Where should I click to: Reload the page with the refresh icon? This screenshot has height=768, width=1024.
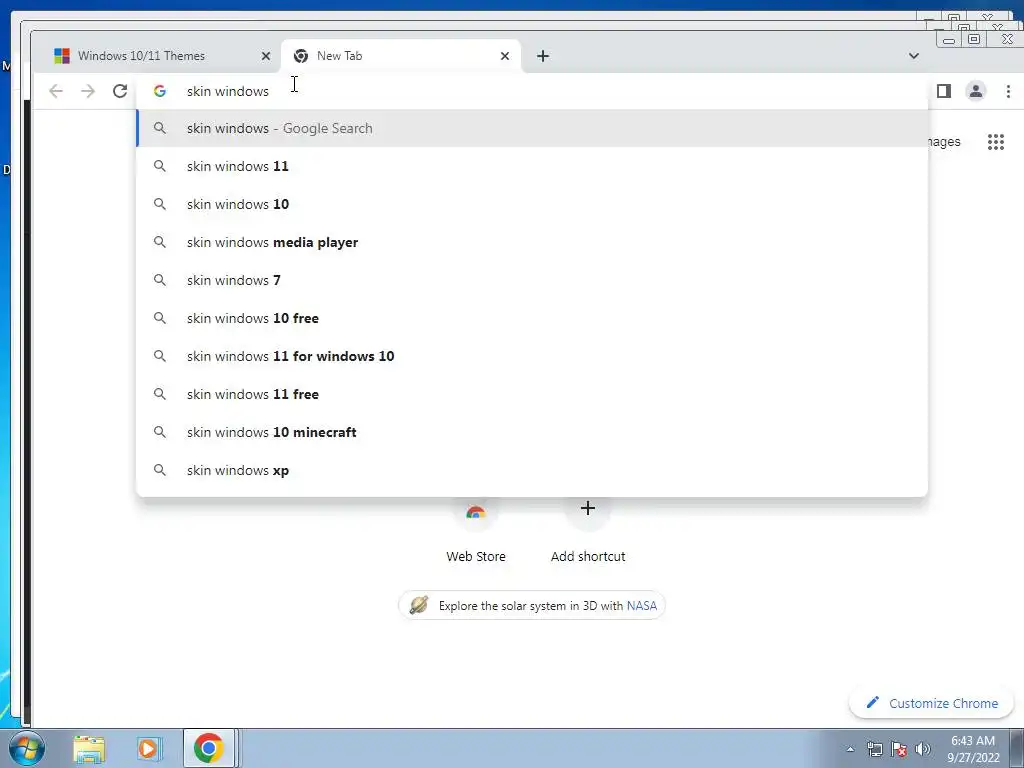120,91
